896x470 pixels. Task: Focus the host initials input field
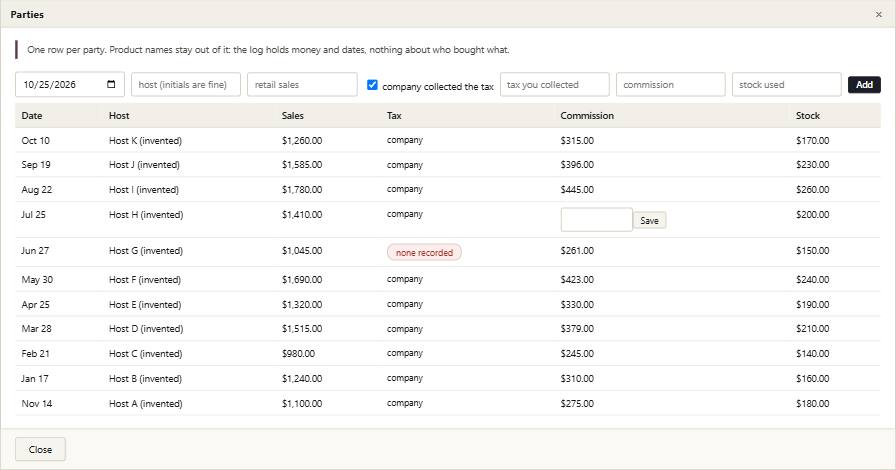click(x=186, y=85)
